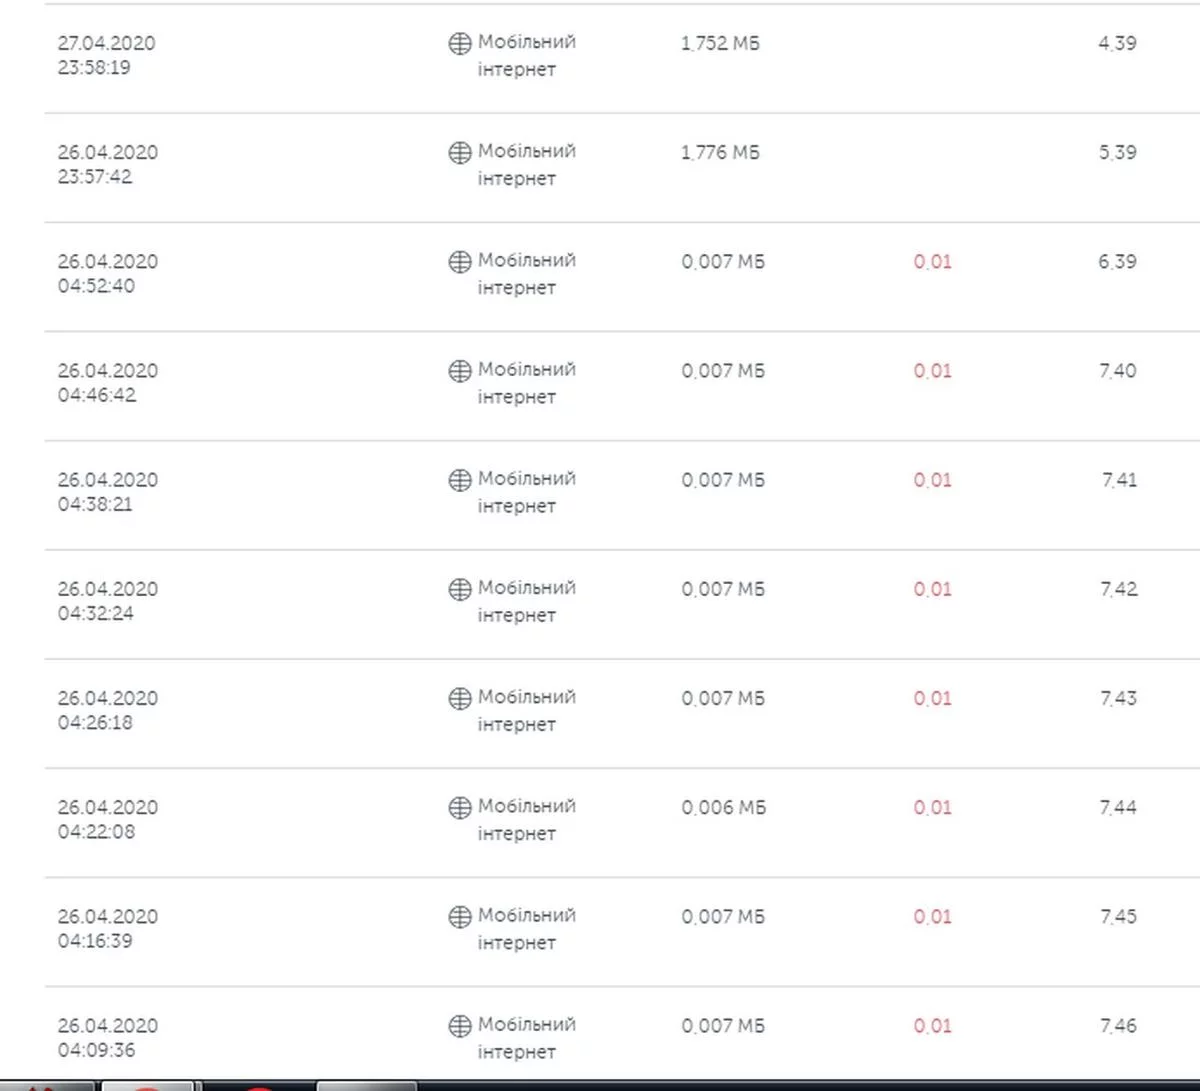Click the red 0,01 charge at 04:09:36
The width and height of the screenshot is (1200, 1091).
tap(932, 1026)
